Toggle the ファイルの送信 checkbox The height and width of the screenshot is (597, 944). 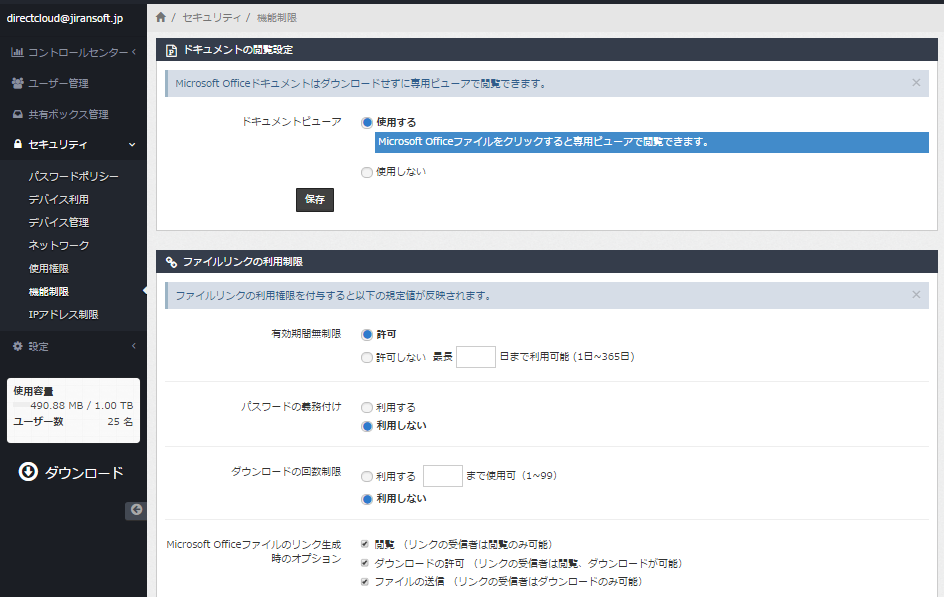point(364,581)
